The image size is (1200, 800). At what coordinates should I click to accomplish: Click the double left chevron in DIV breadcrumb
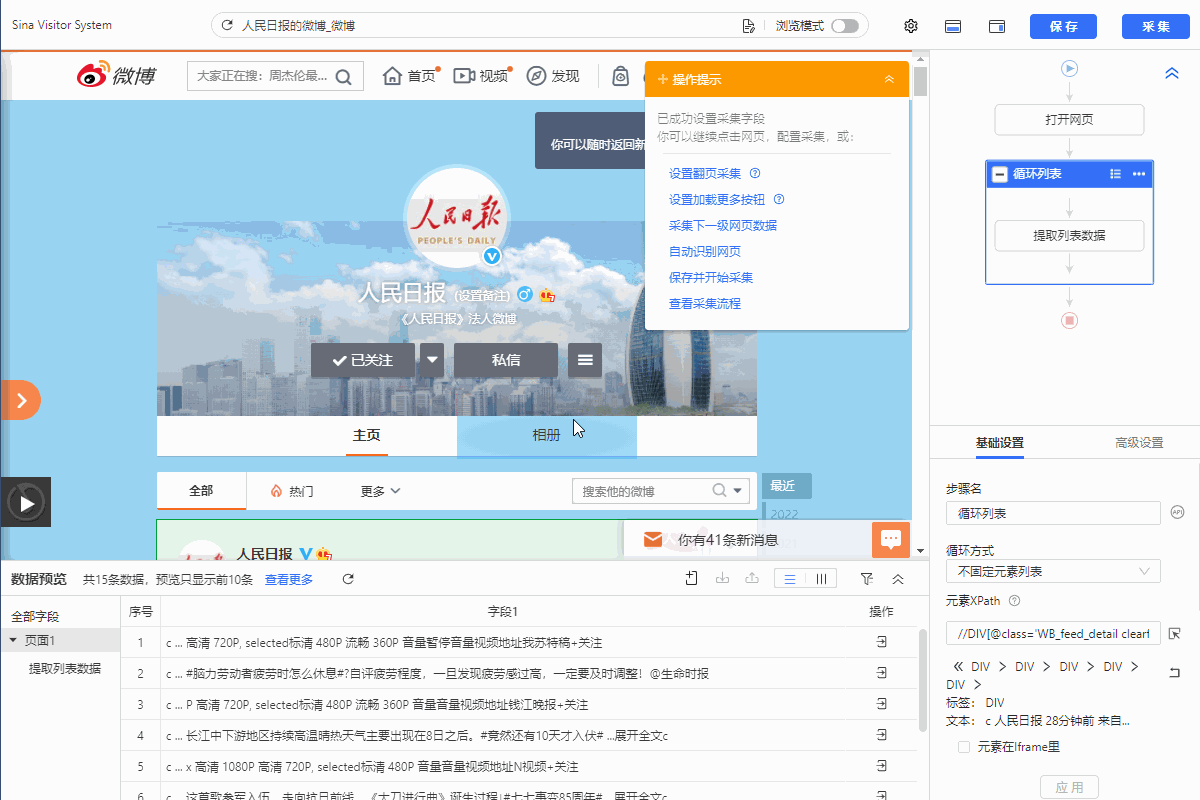(958, 666)
